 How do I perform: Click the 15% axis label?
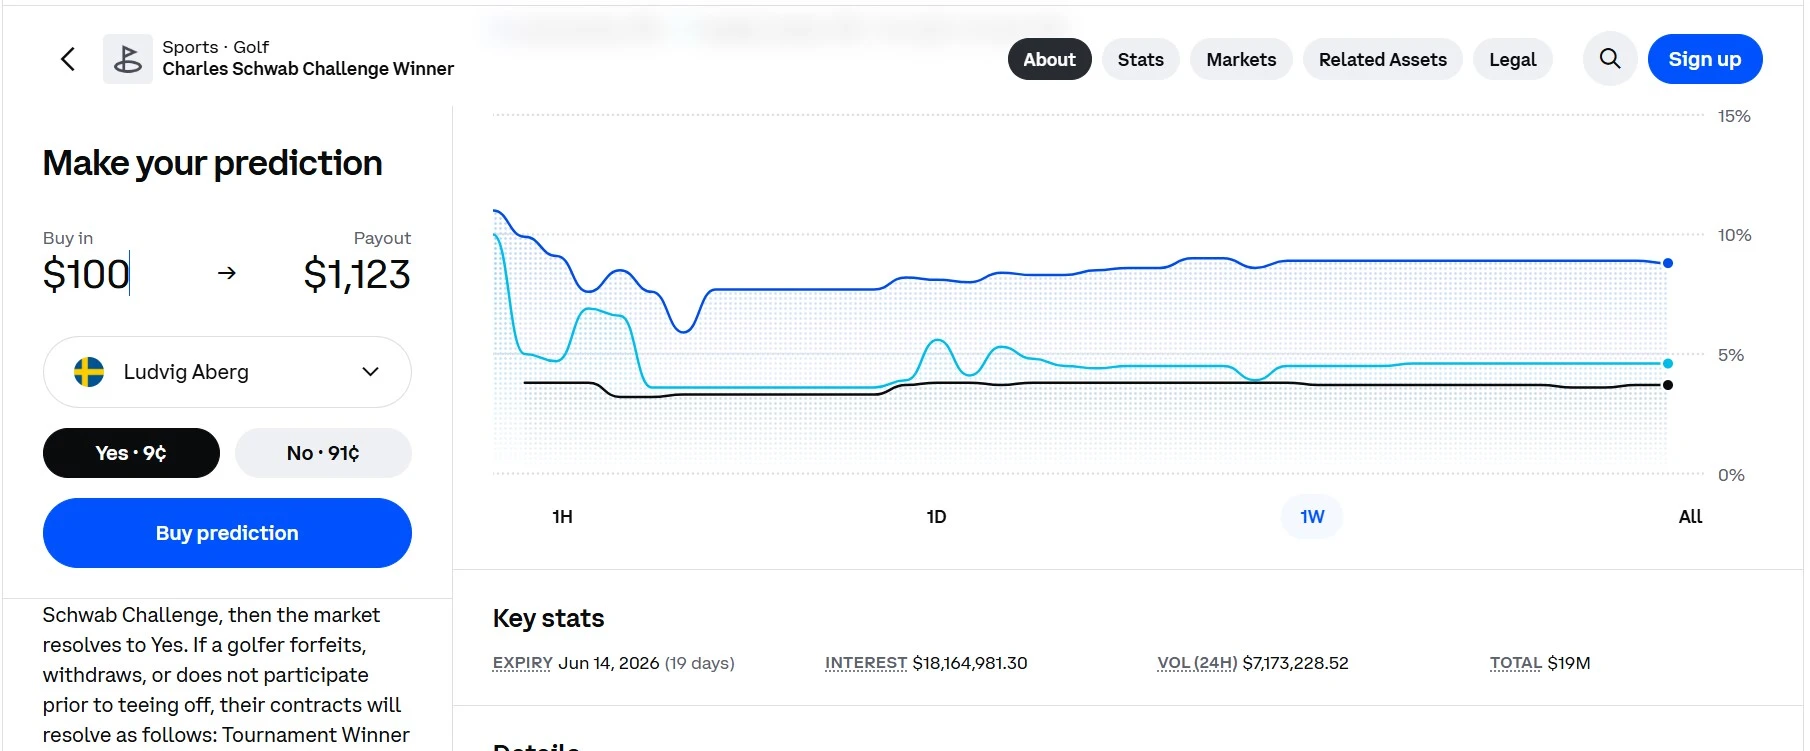click(x=1734, y=116)
